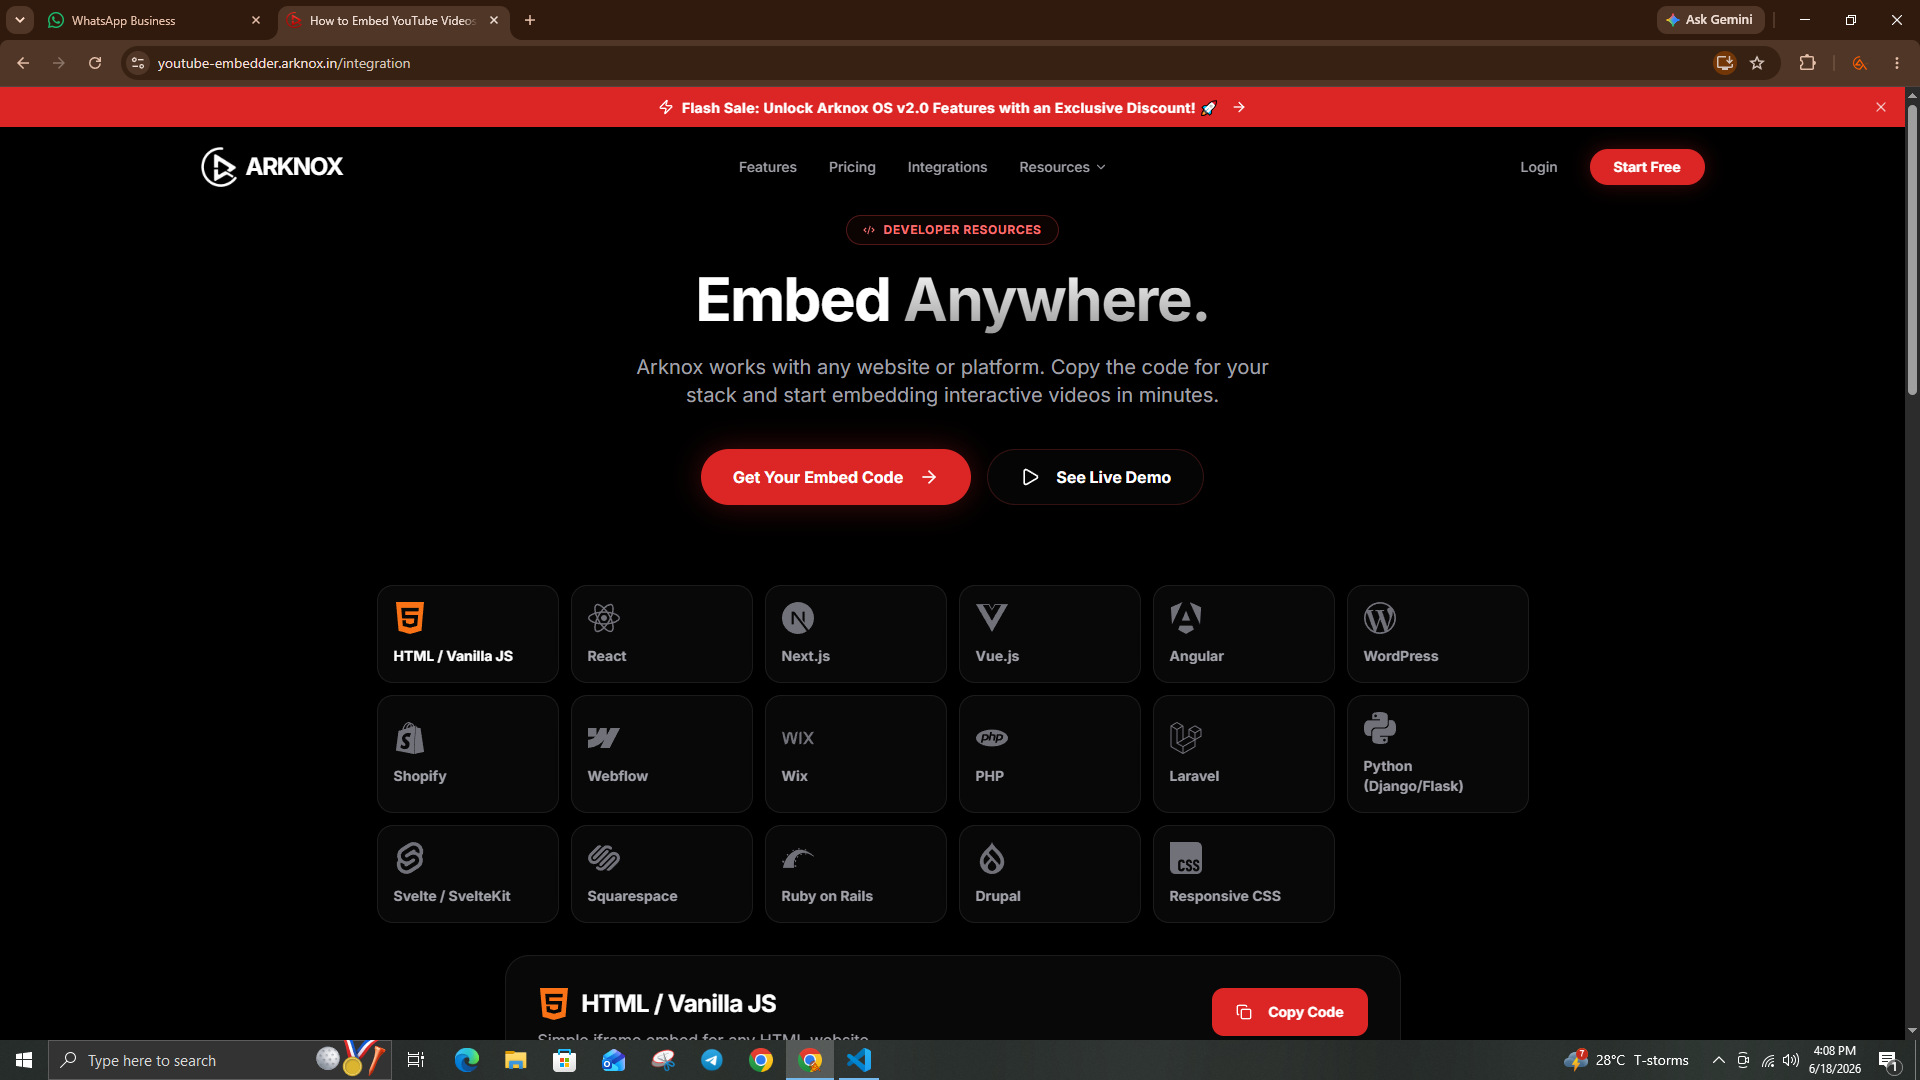Open the Next.js integration card

855,634
